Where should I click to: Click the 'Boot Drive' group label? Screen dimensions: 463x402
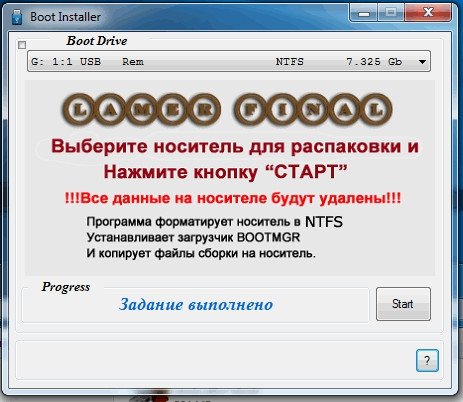[x=97, y=41]
